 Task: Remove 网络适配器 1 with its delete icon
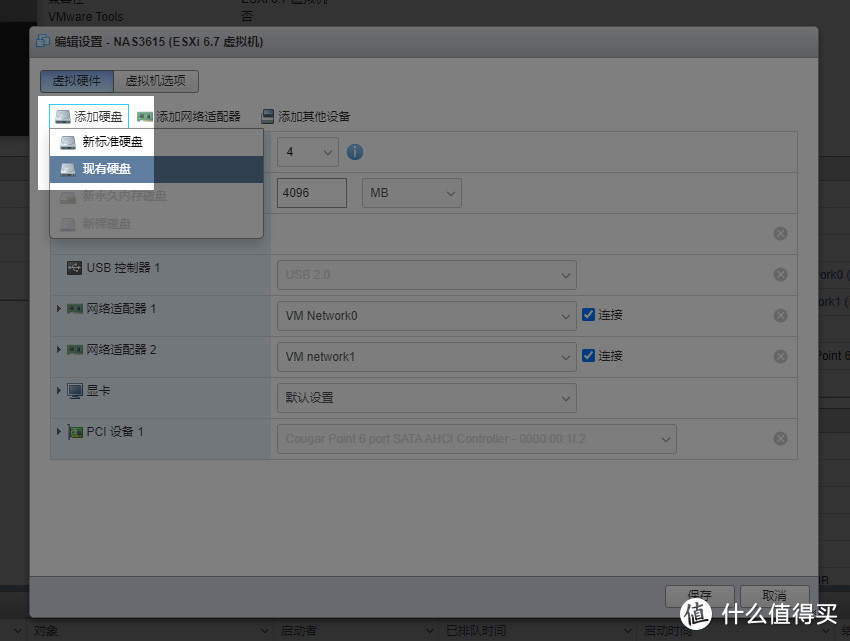780,315
